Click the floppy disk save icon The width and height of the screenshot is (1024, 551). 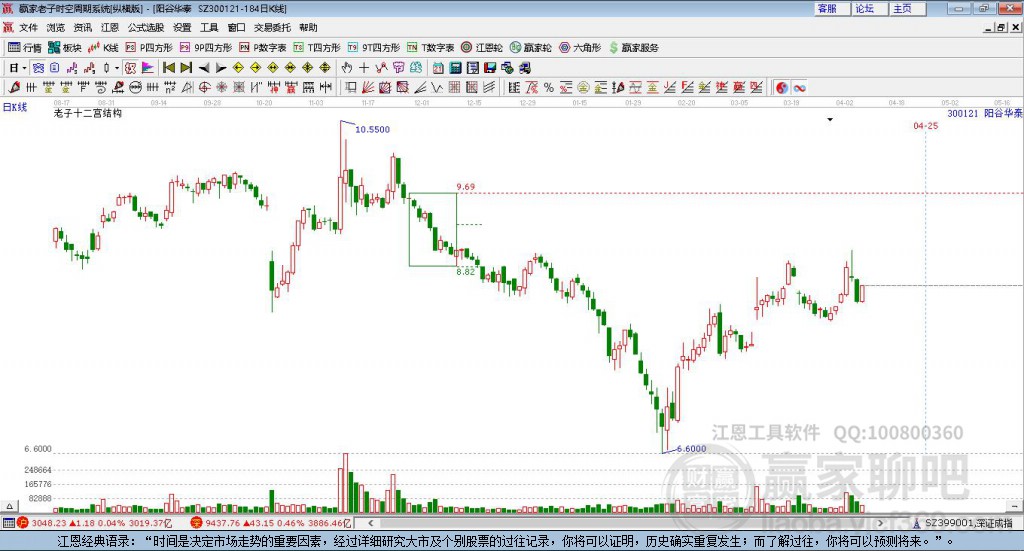tap(490, 68)
